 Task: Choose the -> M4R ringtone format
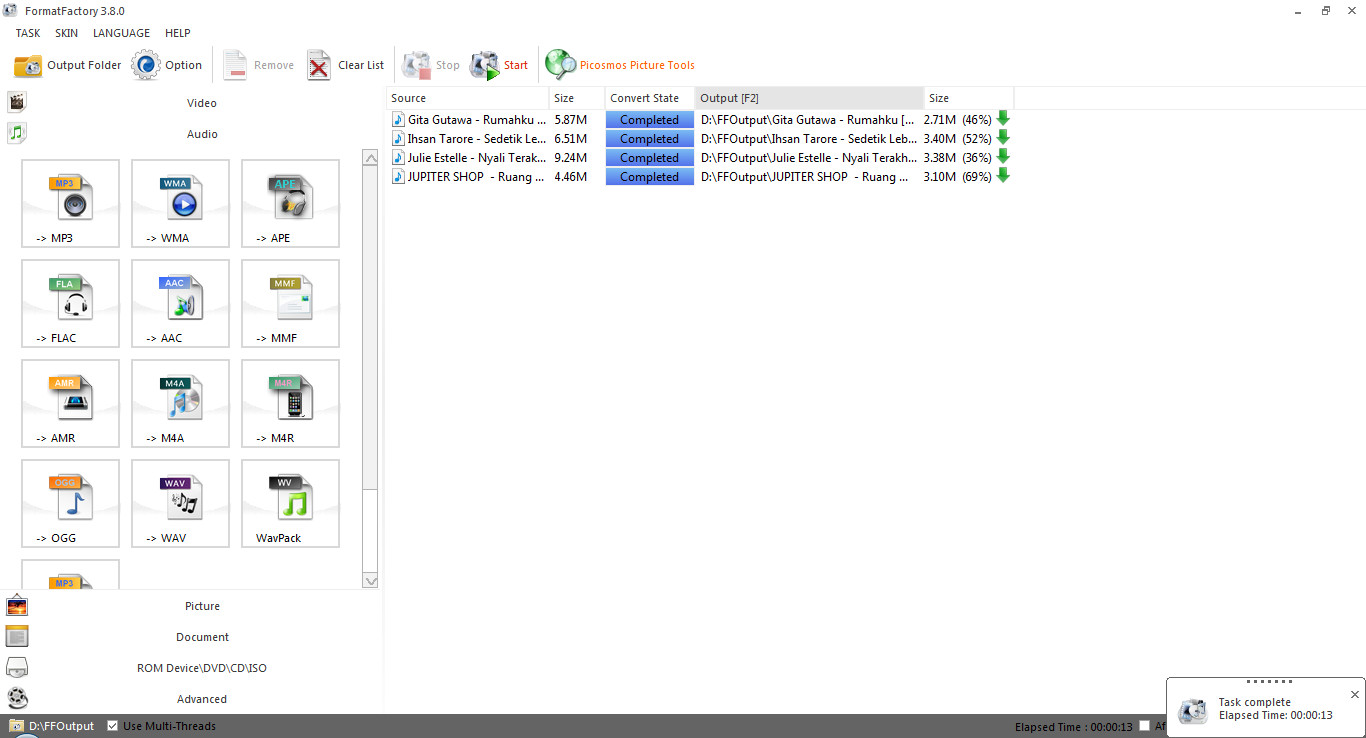pyautogui.click(x=290, y=404)
